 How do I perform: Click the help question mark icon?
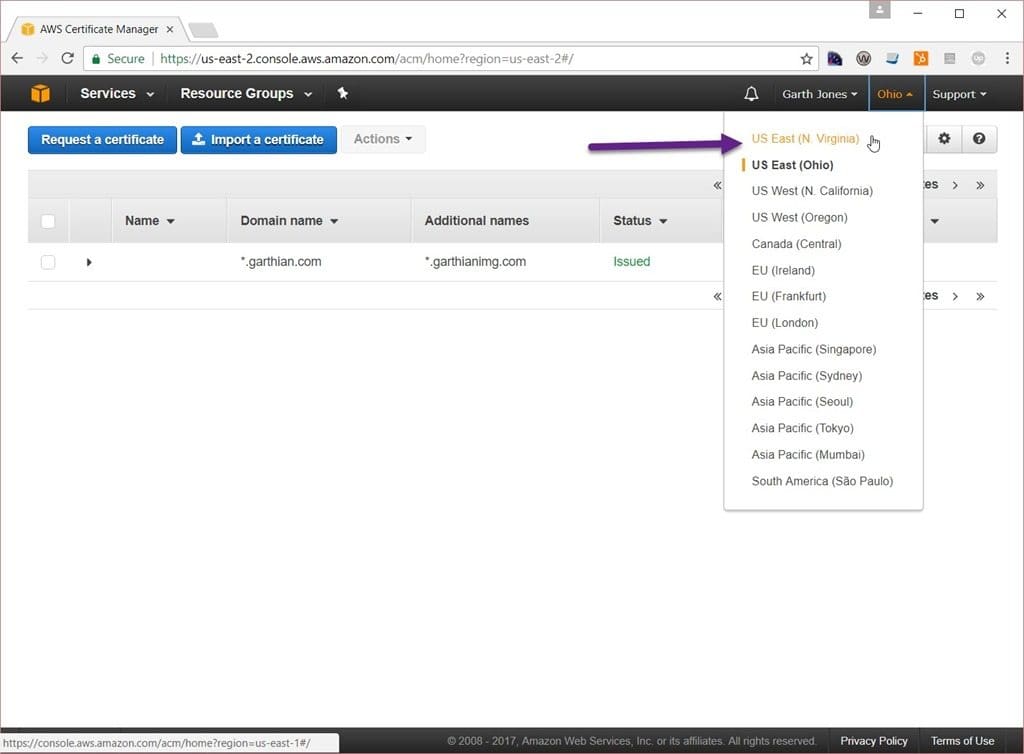pos(978,138)
